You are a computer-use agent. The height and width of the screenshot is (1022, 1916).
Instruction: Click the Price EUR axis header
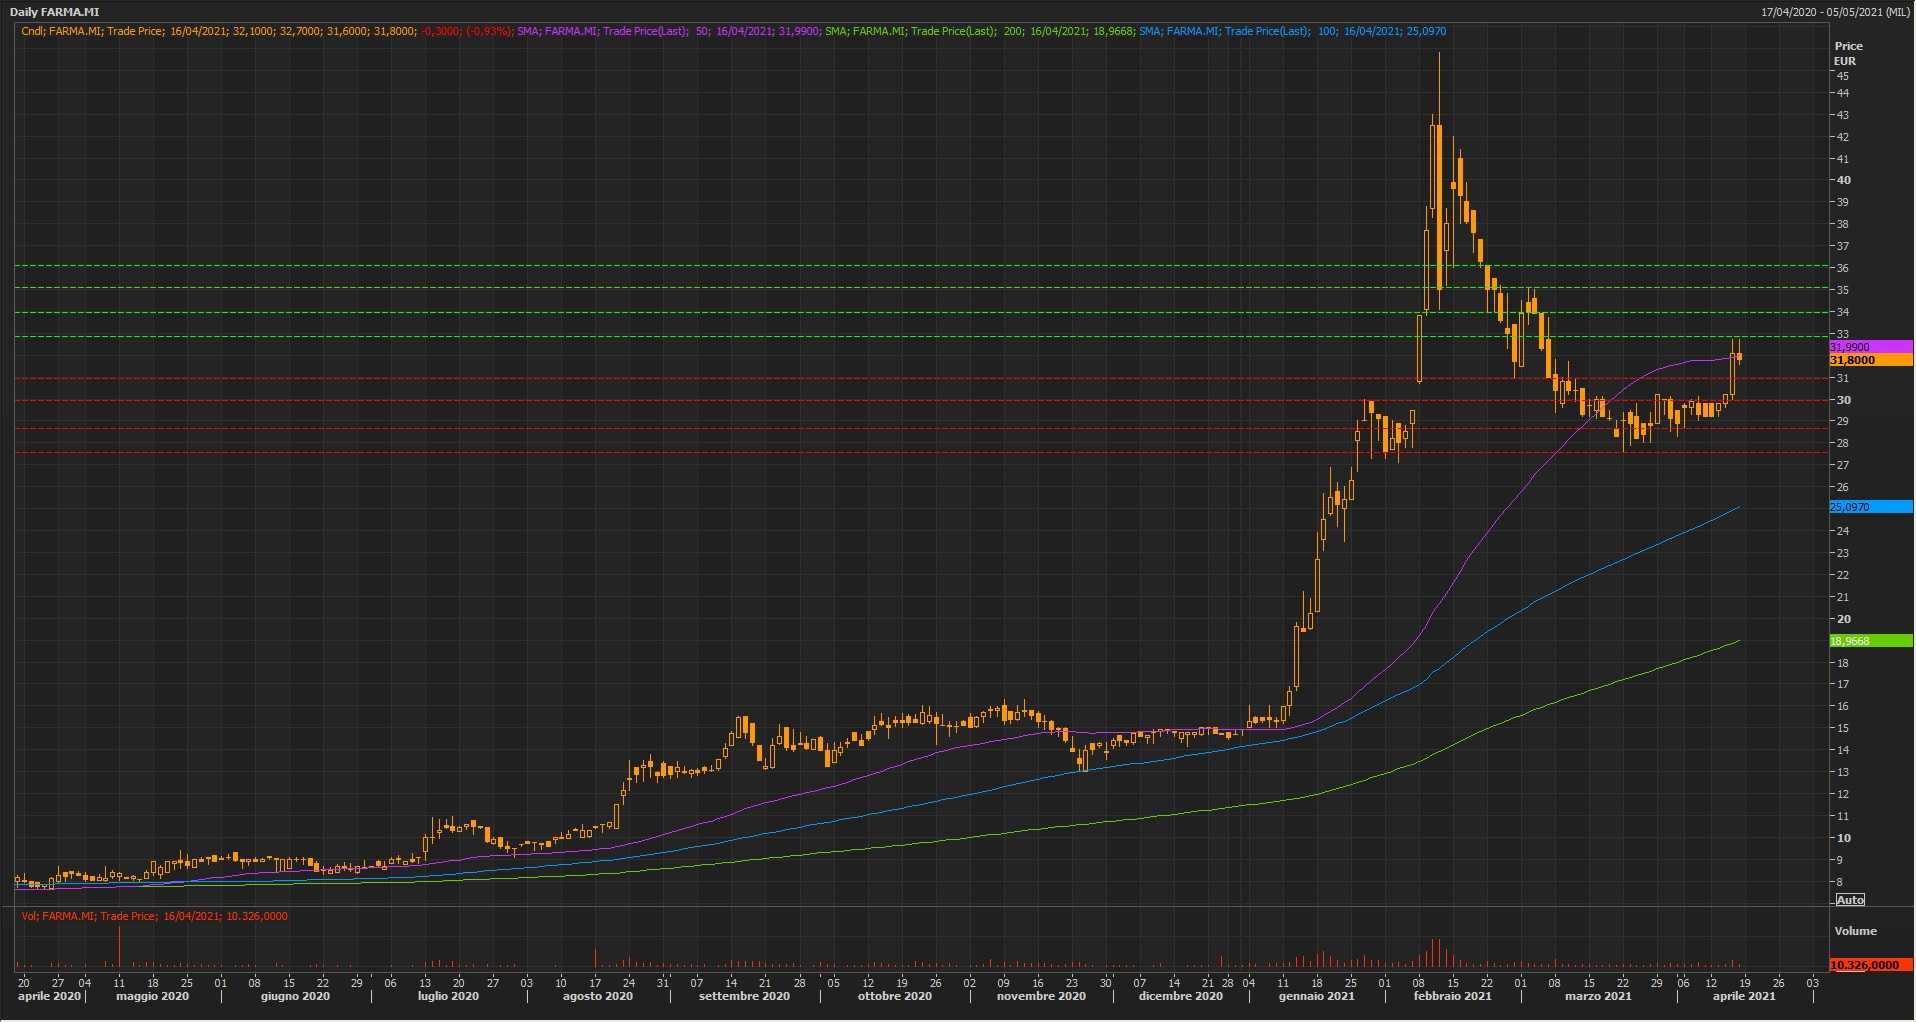1848,53
